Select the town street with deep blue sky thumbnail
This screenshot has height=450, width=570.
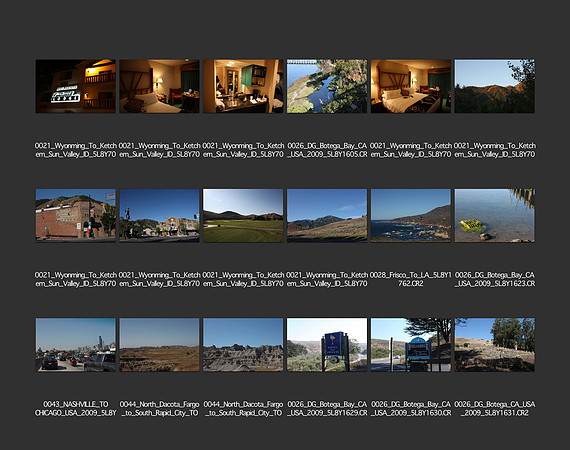click(159, 215)
